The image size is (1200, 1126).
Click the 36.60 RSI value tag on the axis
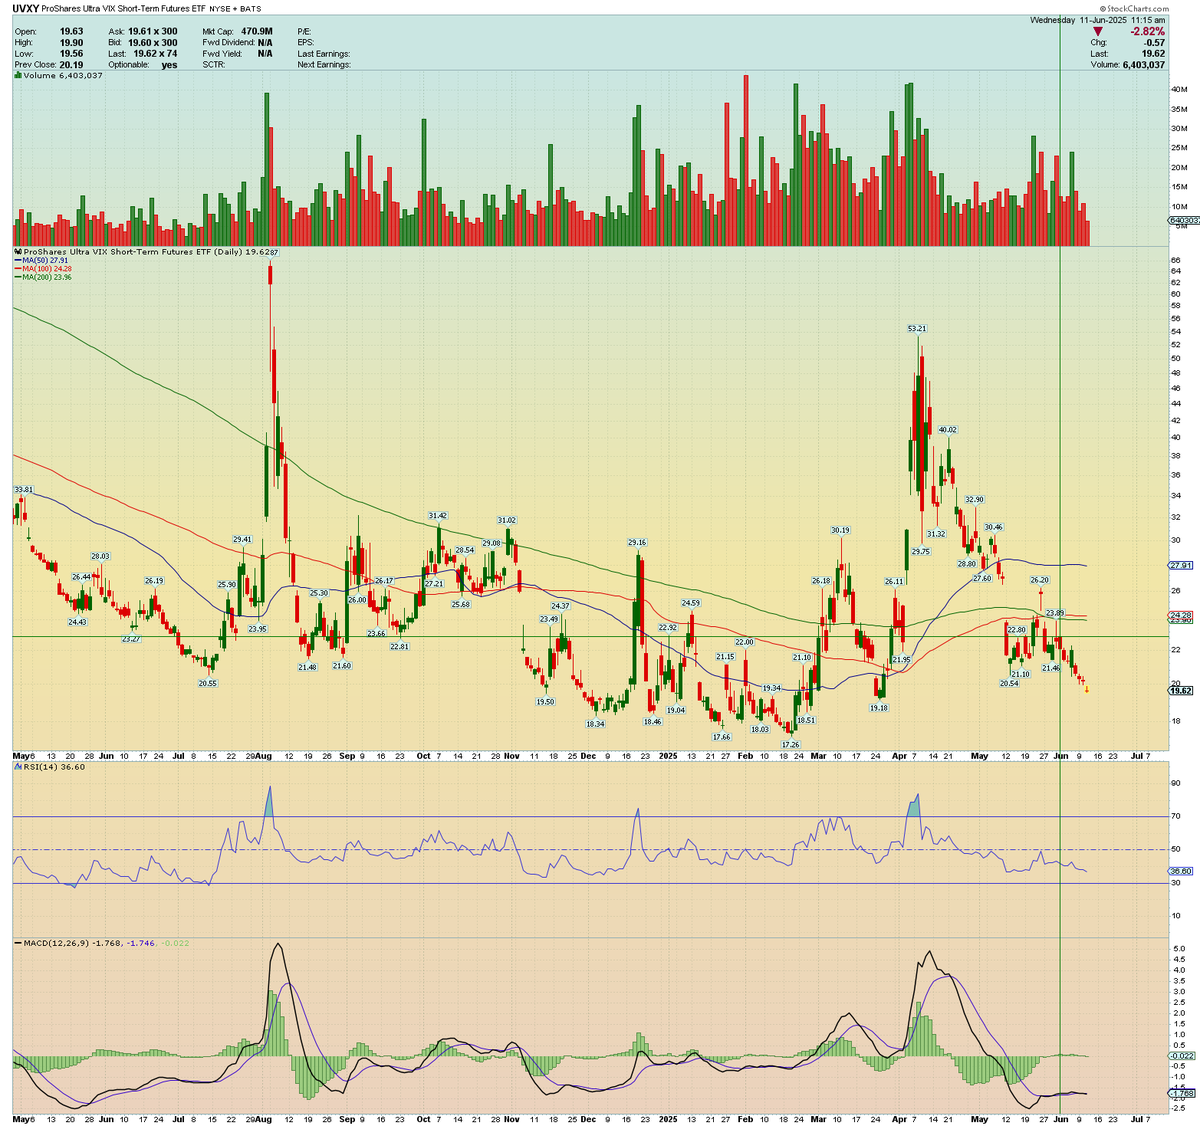[1179, 871]
